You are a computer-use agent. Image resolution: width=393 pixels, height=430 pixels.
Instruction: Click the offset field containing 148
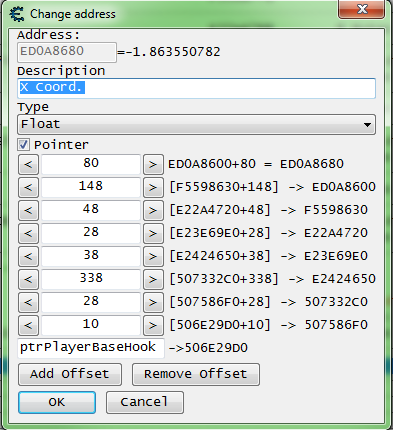point(91,187)
